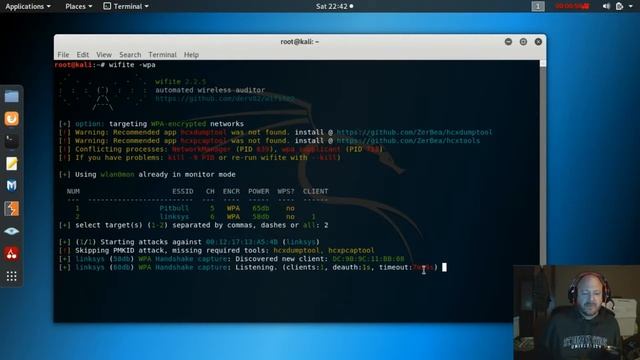Launch the orange Burp Suite icon in the dock

point(11,209)
